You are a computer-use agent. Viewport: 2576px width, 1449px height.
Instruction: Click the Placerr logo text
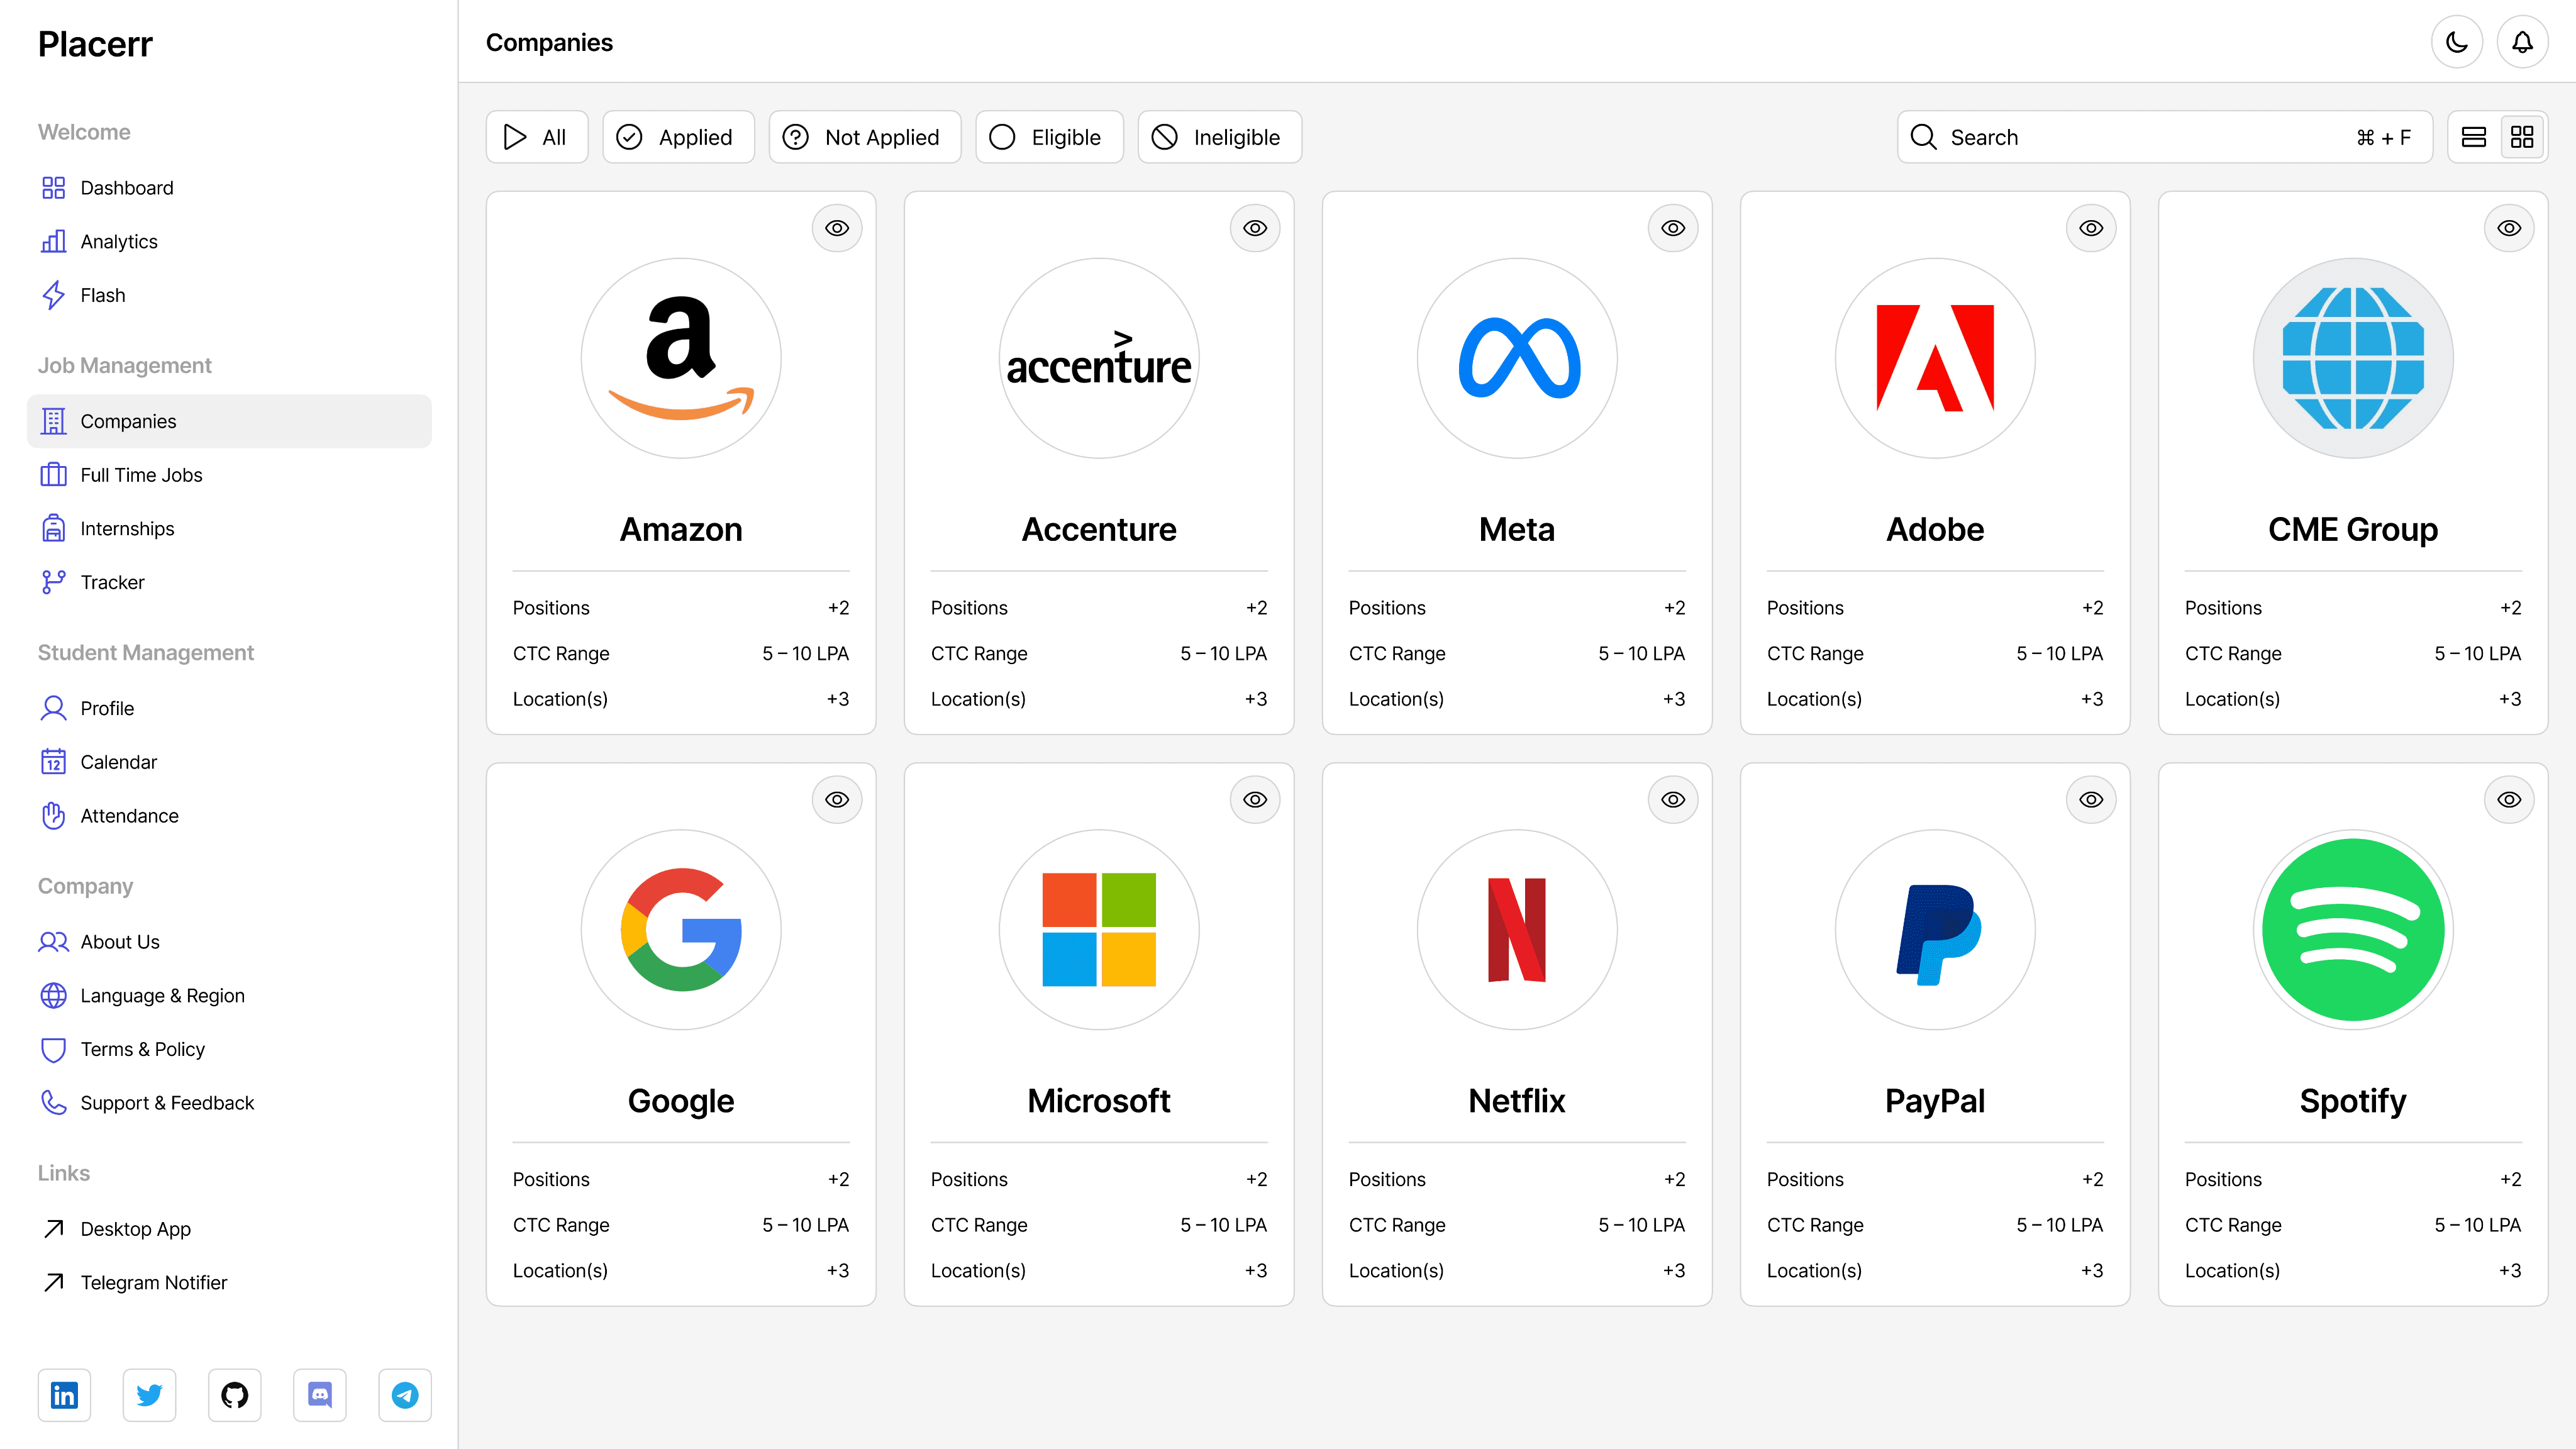click(95, 44)
